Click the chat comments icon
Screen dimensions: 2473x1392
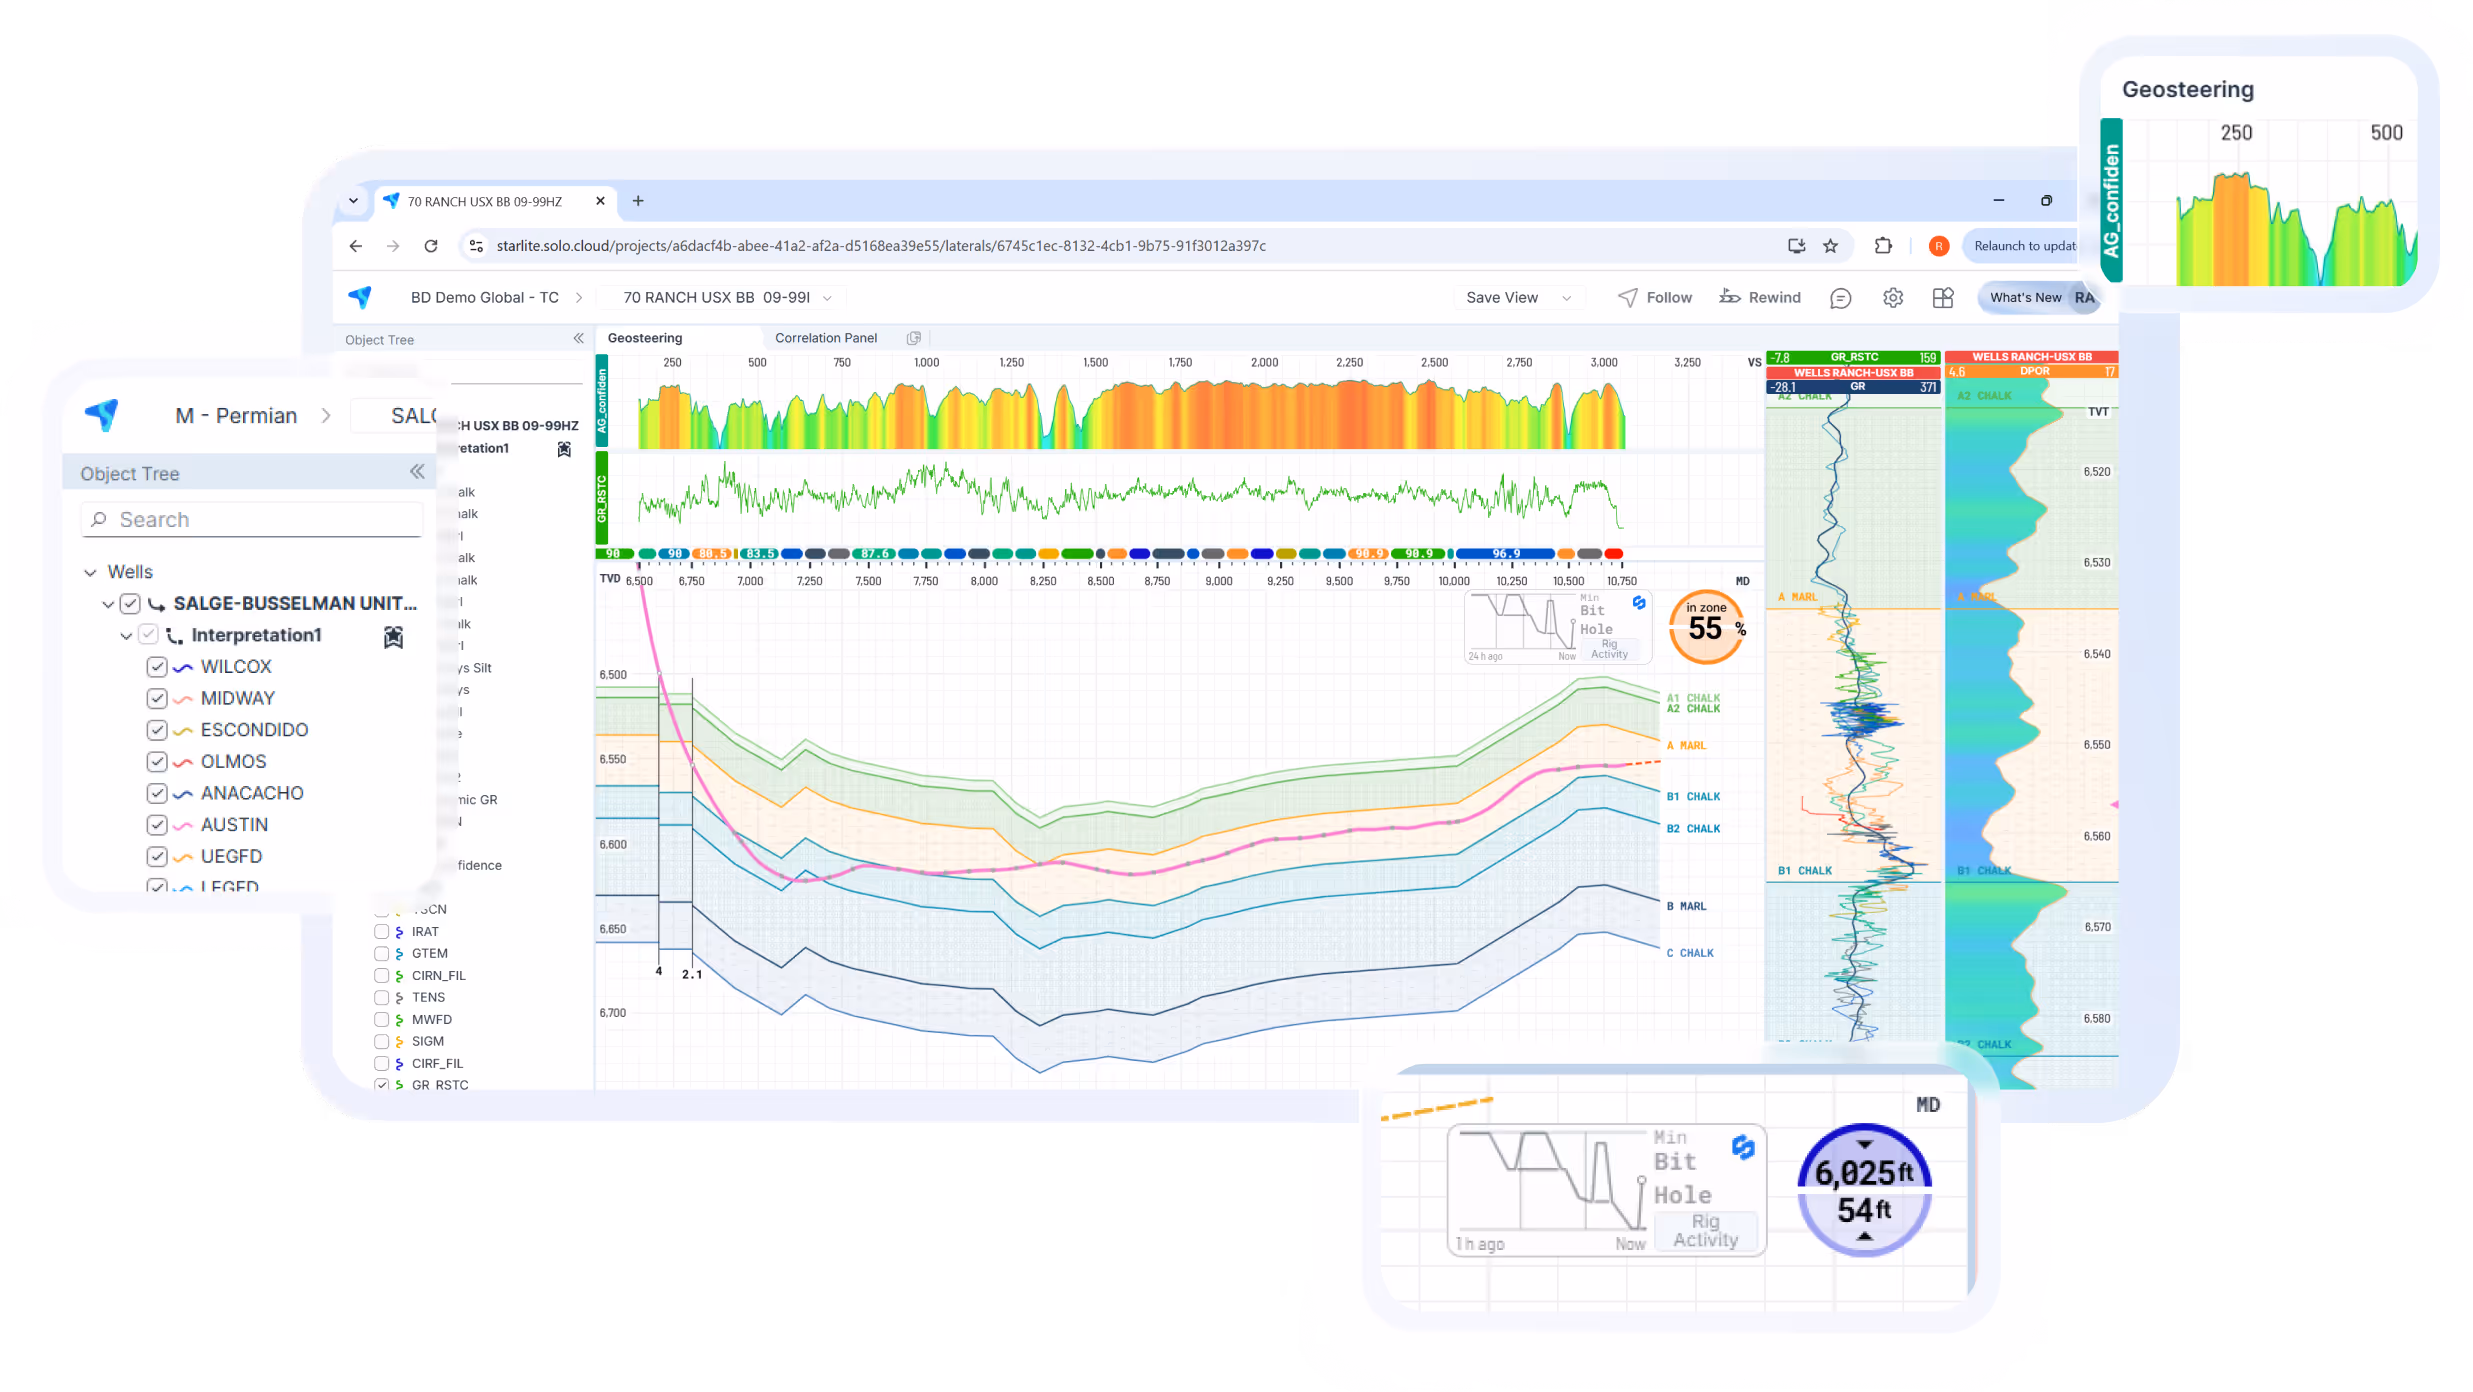point(1840,298)
